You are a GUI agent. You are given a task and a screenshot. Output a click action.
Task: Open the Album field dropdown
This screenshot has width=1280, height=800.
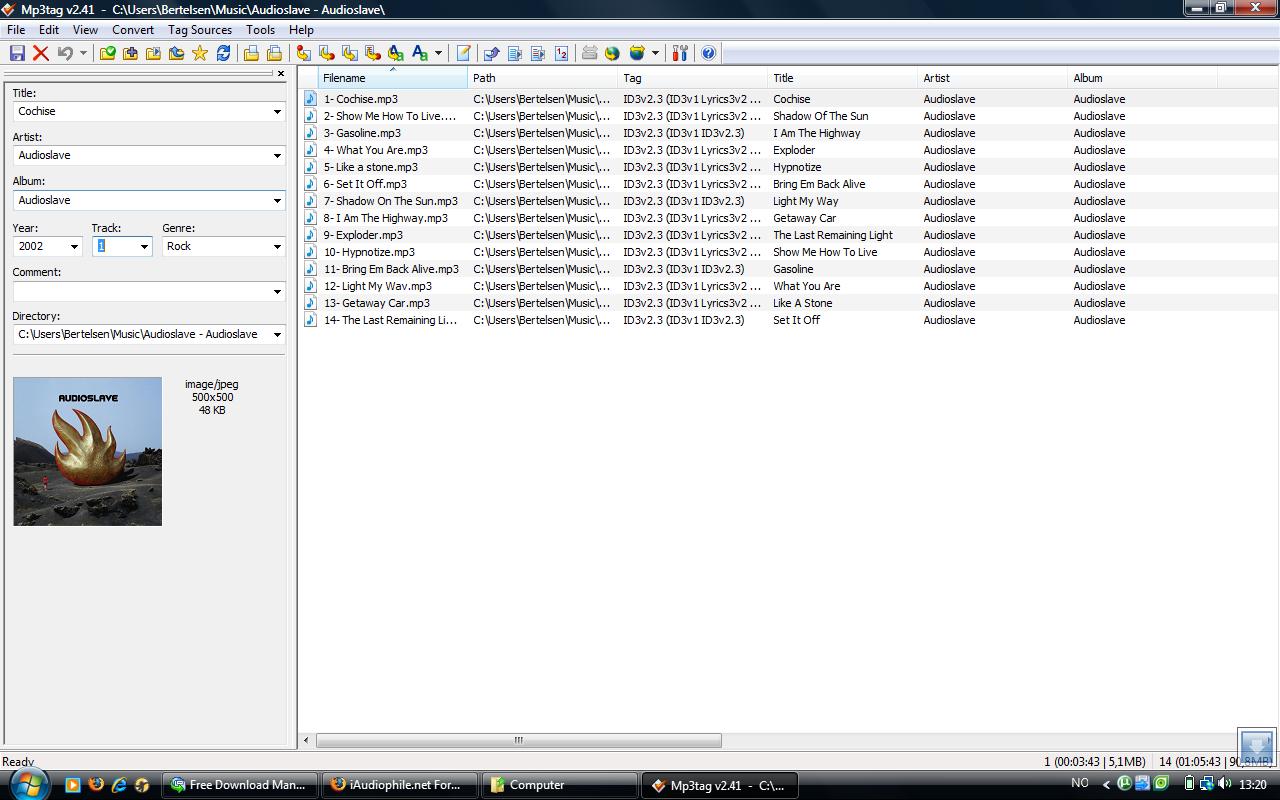(x=277, y=201)
